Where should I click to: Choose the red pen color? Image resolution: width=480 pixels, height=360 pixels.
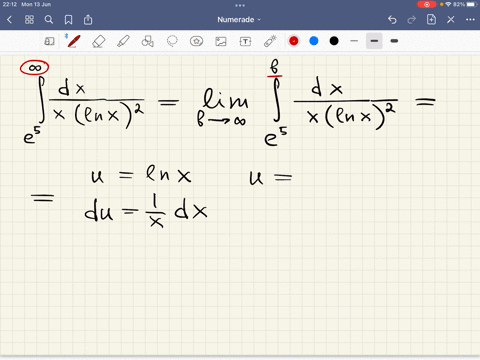coord(294,41)
